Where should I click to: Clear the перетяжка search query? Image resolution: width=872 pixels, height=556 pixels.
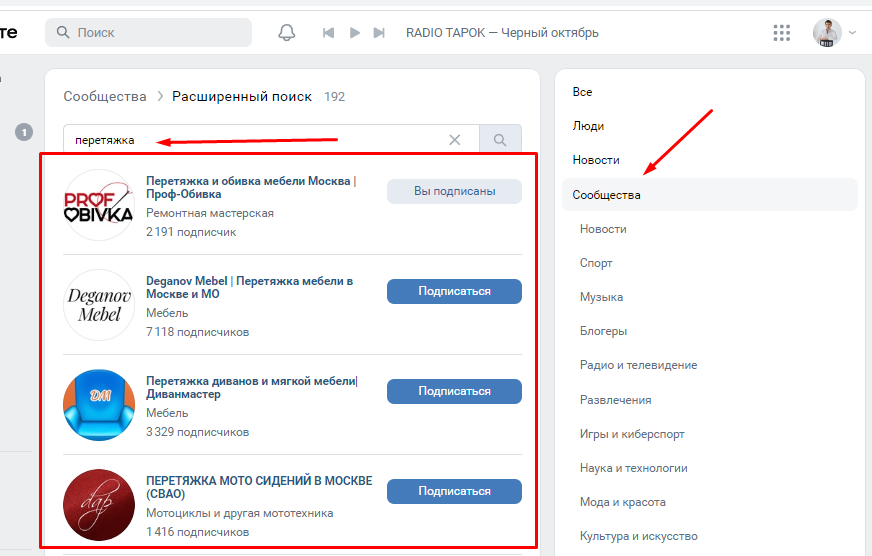[454, 140]
